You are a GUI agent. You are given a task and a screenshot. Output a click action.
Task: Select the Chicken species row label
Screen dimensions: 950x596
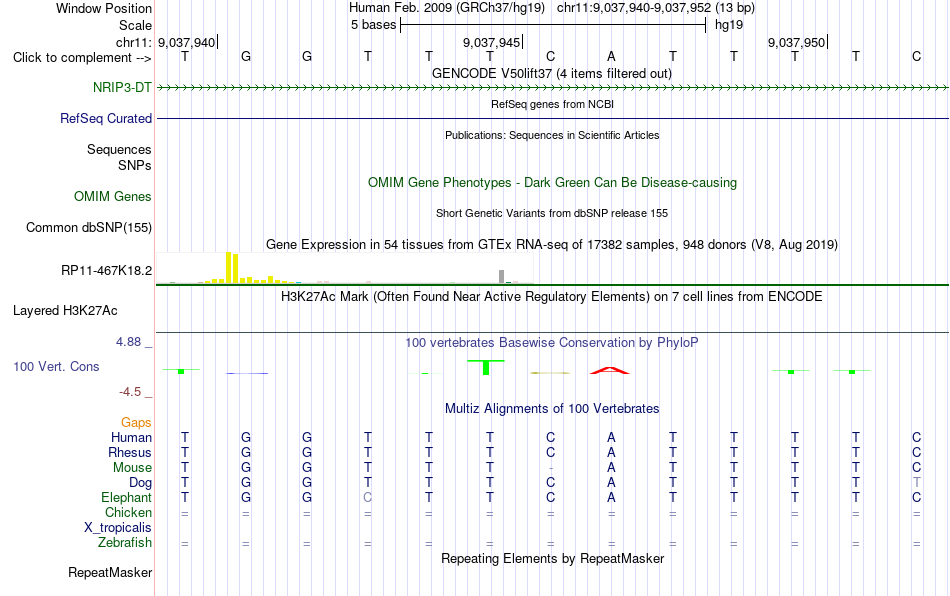(128, 512)
